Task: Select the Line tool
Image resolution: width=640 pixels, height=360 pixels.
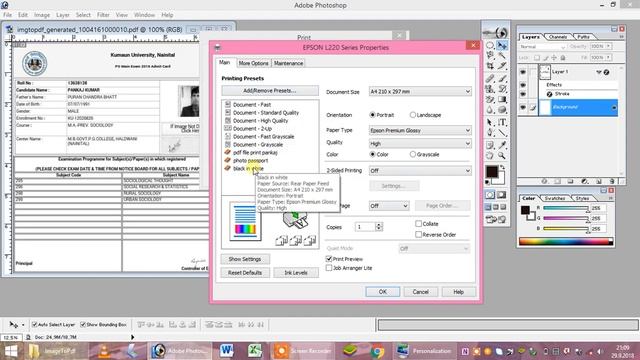Action: (502, 132)
